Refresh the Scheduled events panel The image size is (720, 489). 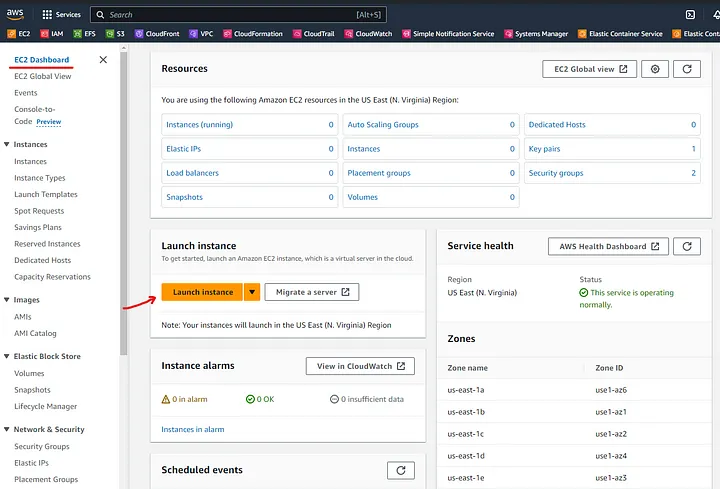[x=401, y=470]
